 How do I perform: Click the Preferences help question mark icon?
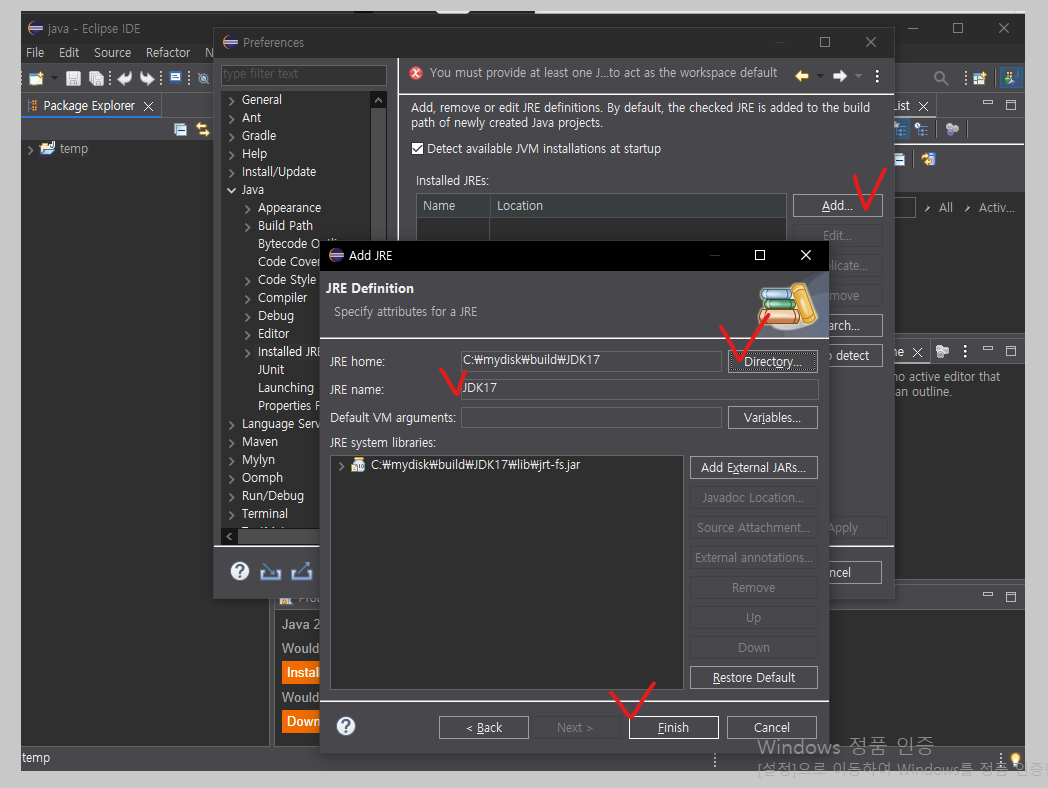tap(240, 571)
